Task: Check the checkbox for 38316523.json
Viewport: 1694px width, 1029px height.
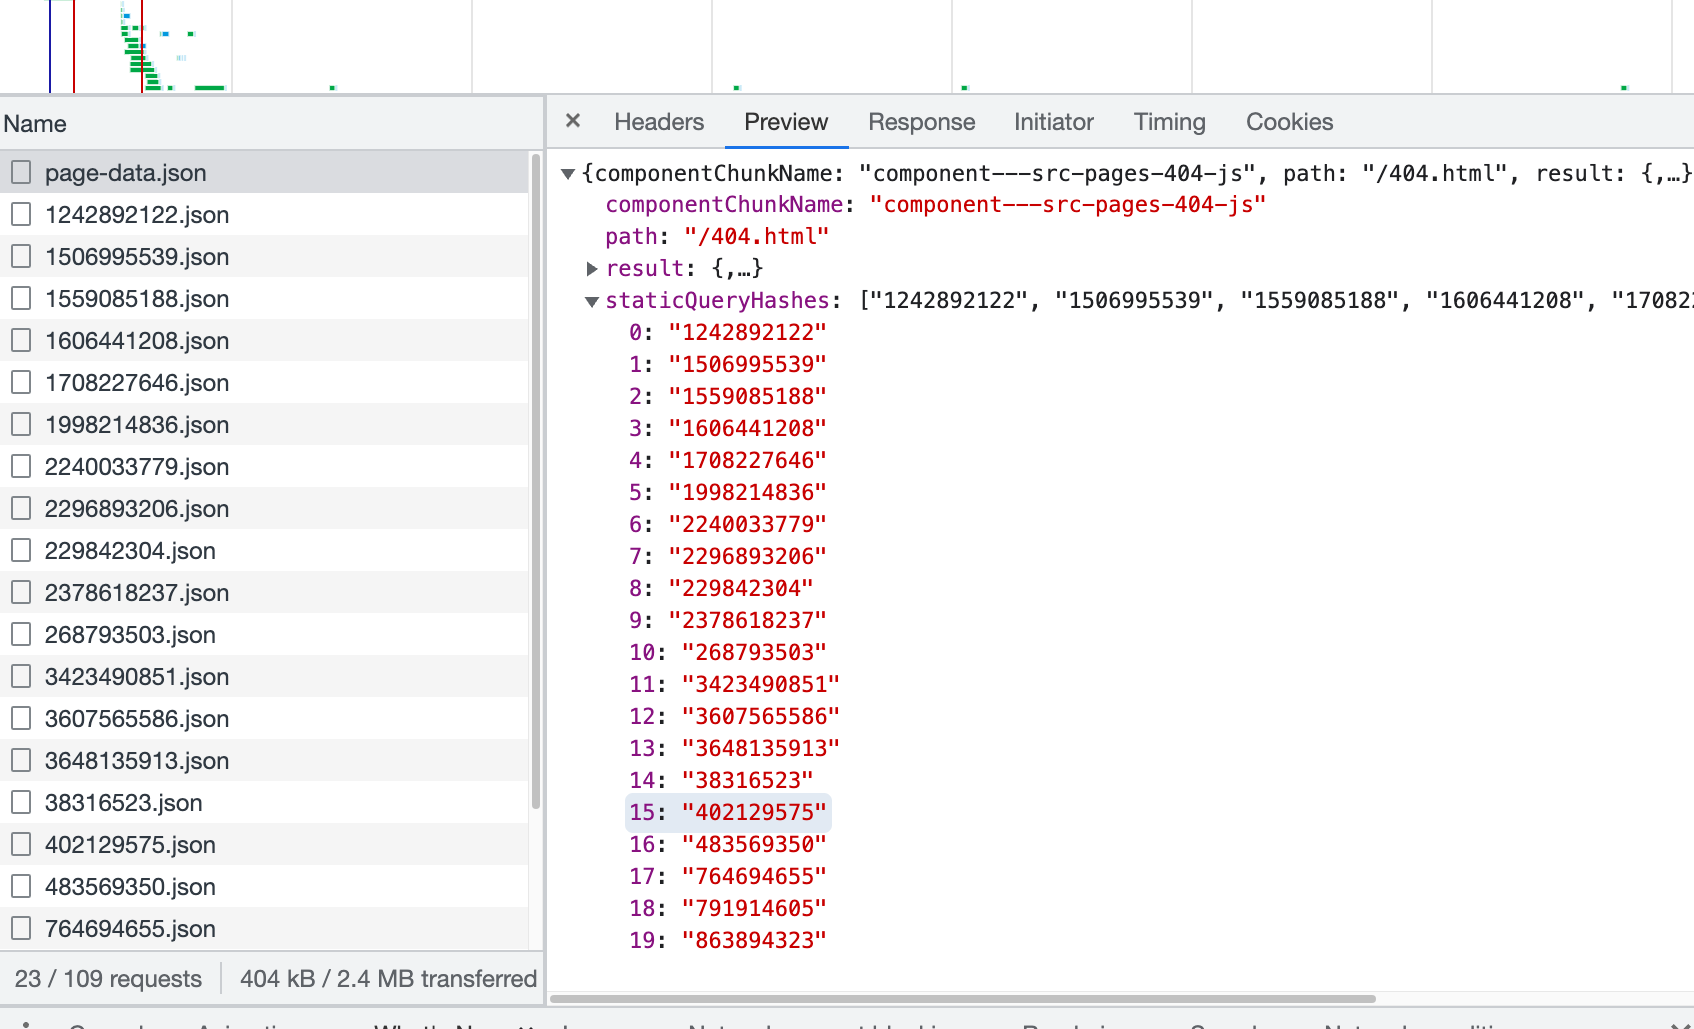Action: point(21,801)
